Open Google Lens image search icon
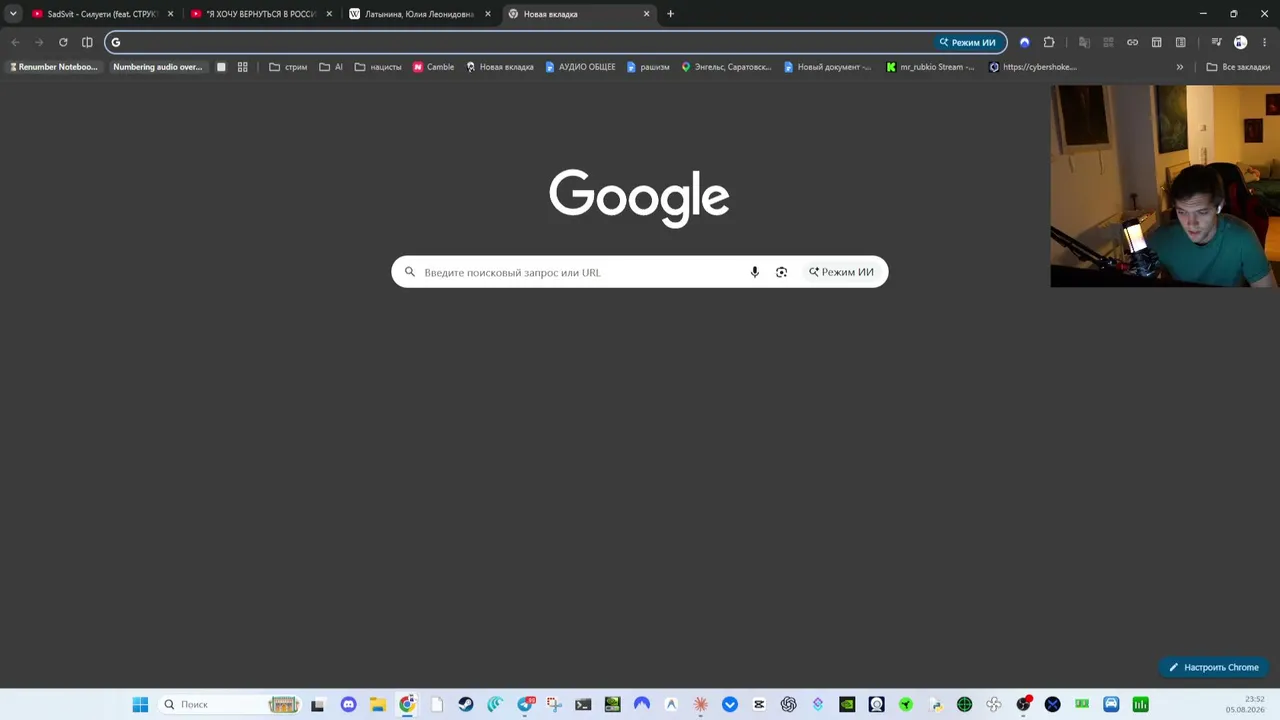Image resolution: width=1280 pixels, height=720 pixels. [782, 272]
